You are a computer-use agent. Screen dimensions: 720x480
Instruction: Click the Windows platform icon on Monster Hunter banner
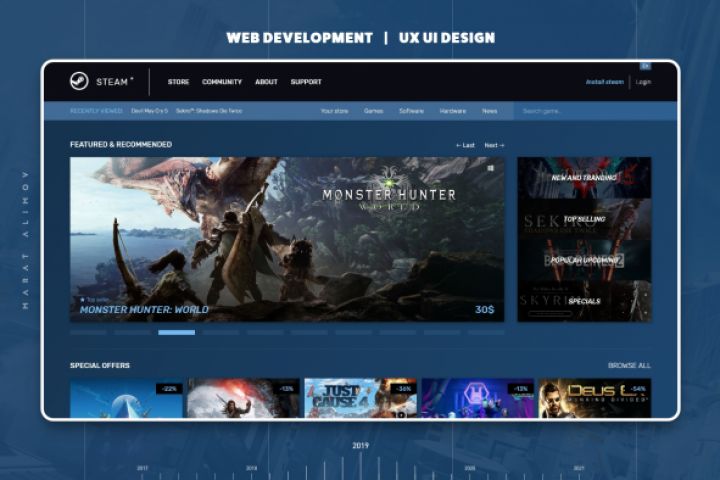(490, 168)
